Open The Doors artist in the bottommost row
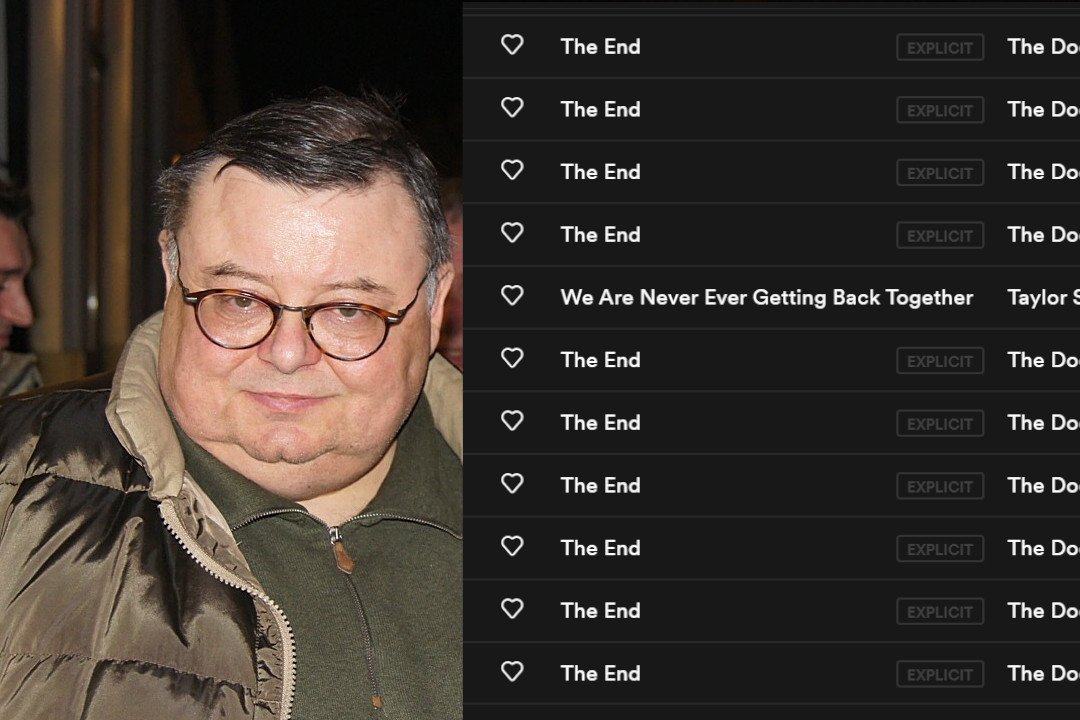 [x=1043, y=673]
